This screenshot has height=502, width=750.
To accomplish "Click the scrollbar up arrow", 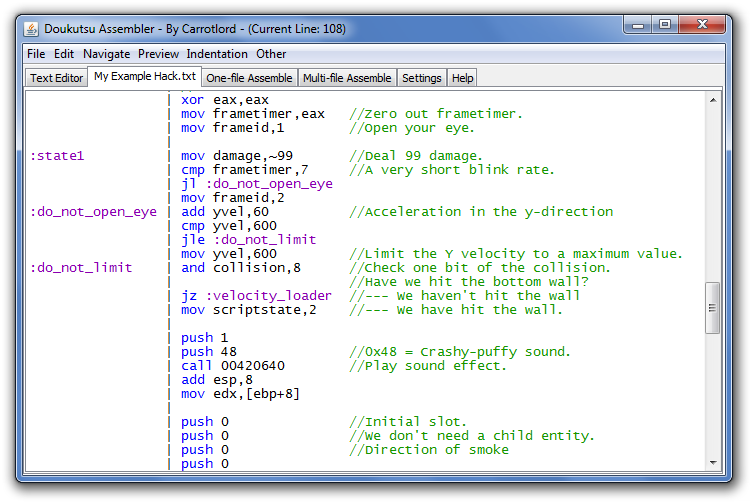I will tap(713, 100).
